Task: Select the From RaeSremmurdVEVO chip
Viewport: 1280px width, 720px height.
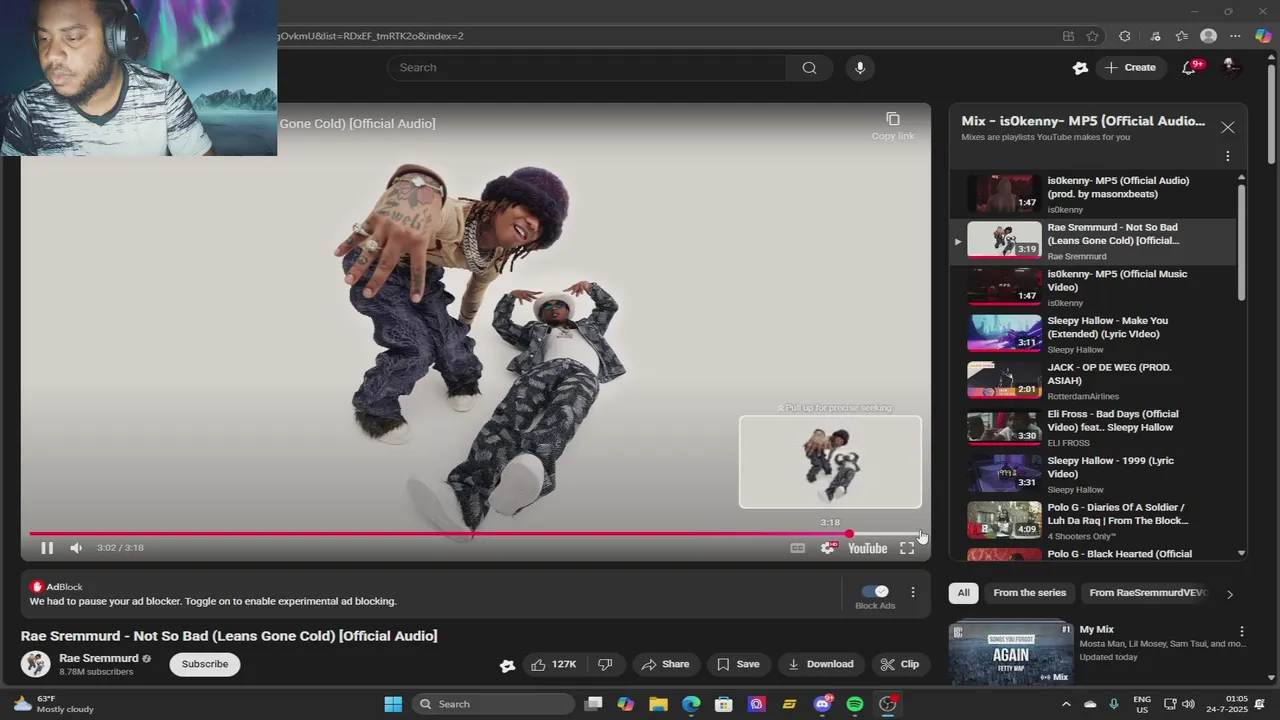Action: (1148, 593)
